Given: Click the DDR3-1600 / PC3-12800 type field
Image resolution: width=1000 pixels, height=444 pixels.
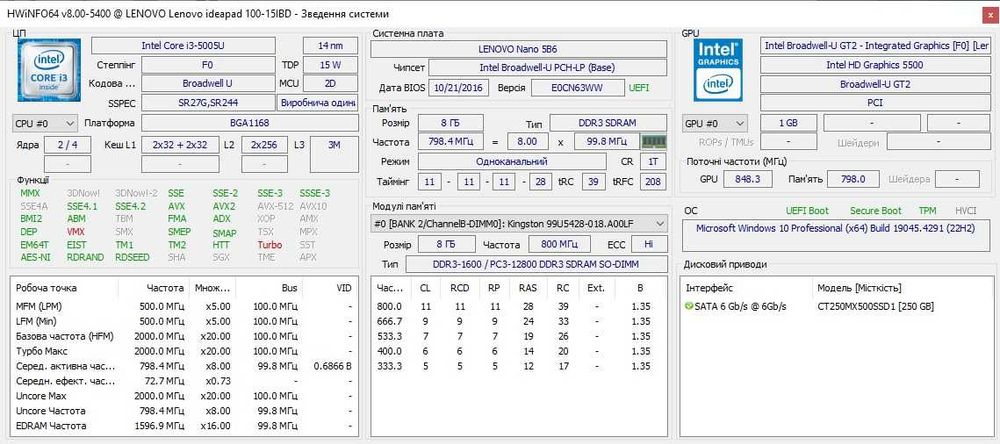Looking at the screenshot, I should 536,264.
